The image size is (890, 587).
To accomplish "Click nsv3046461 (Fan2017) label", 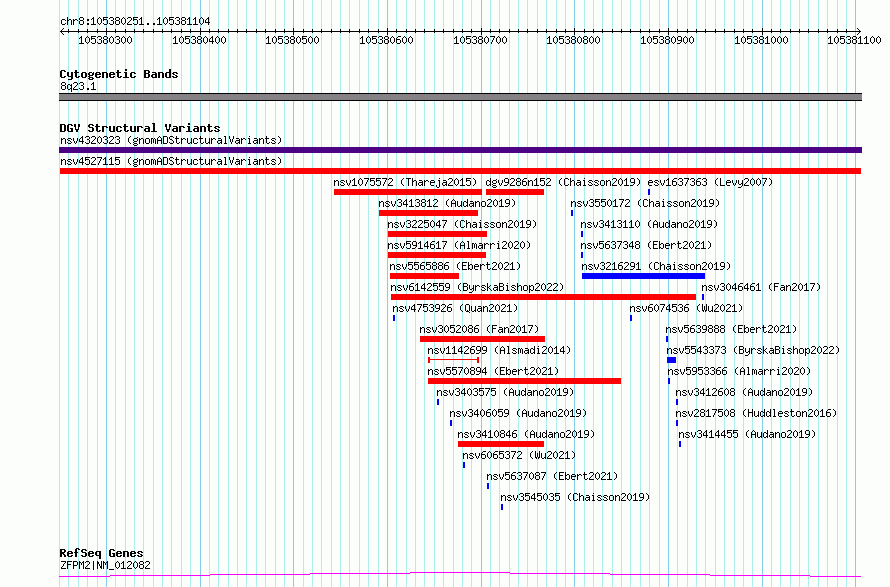I will click(761, 287).
